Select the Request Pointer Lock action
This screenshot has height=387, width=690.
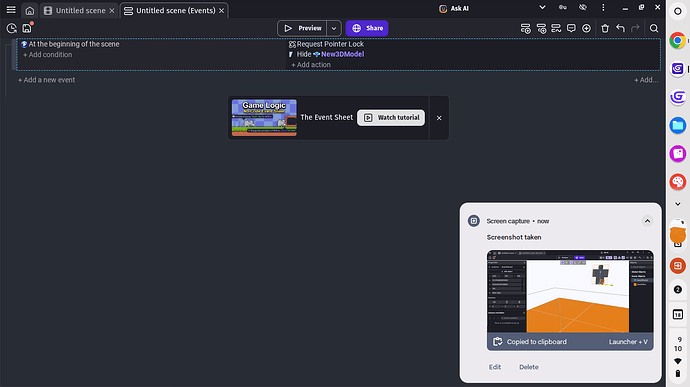(327, 44)
